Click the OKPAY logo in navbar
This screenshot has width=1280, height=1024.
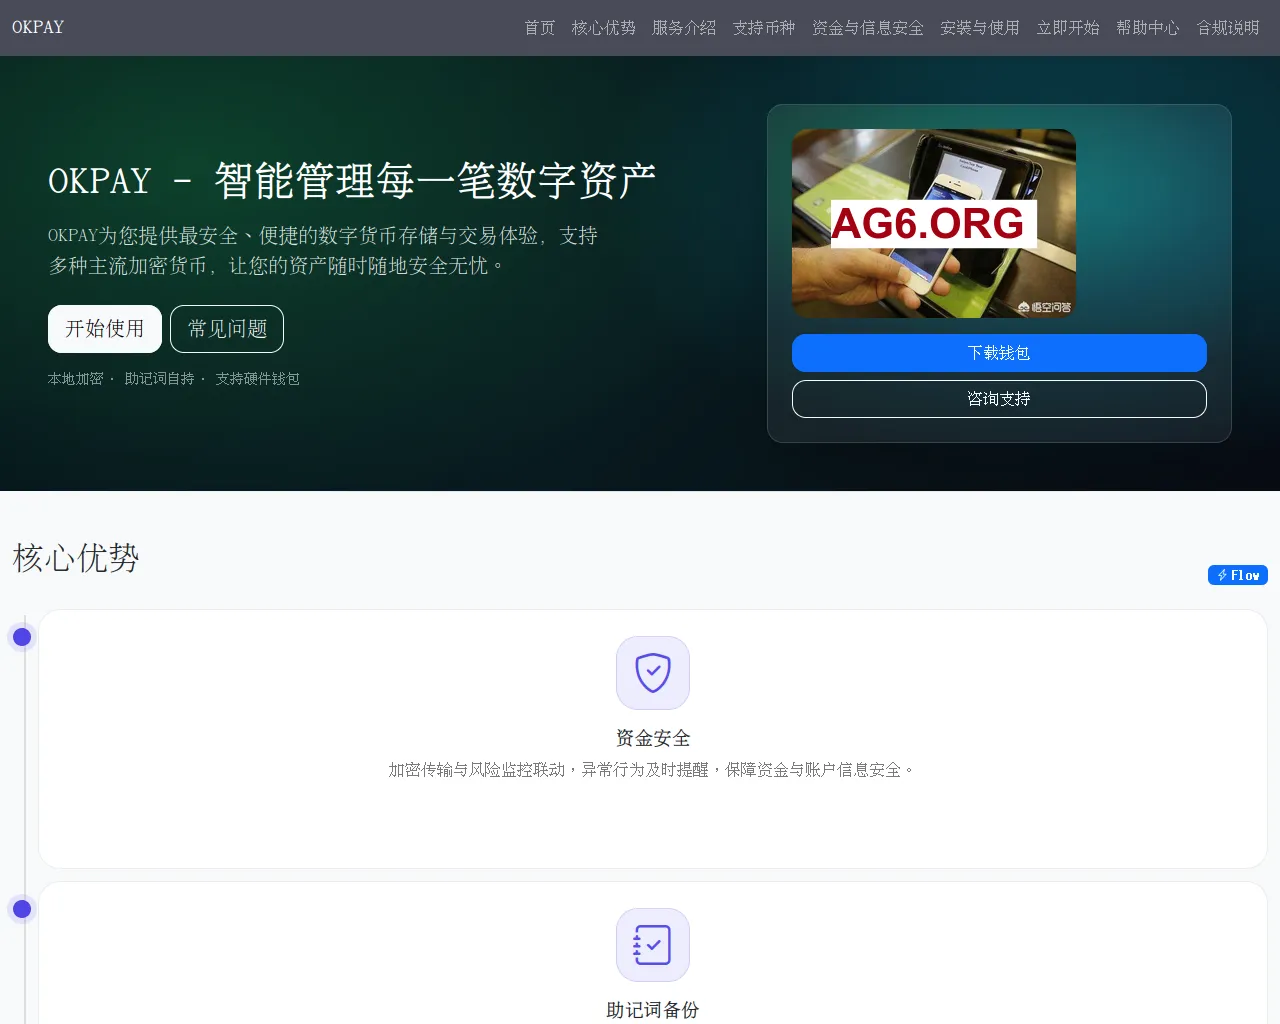38,28
